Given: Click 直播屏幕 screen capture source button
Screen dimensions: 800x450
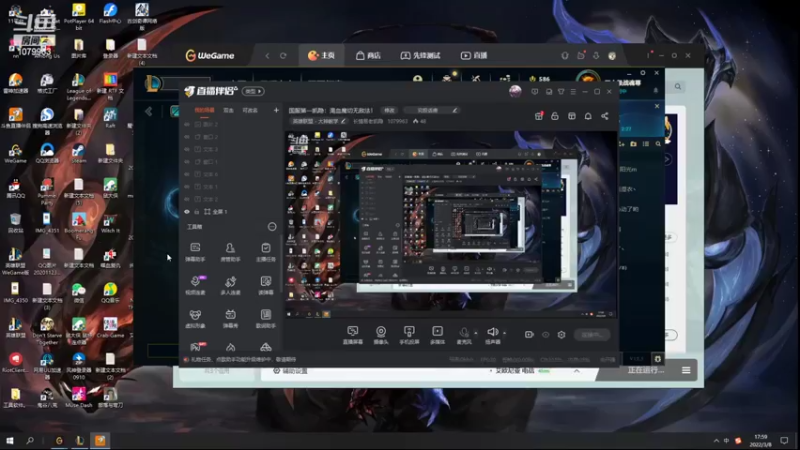Looking at the screenshot, I should point(353,335).
